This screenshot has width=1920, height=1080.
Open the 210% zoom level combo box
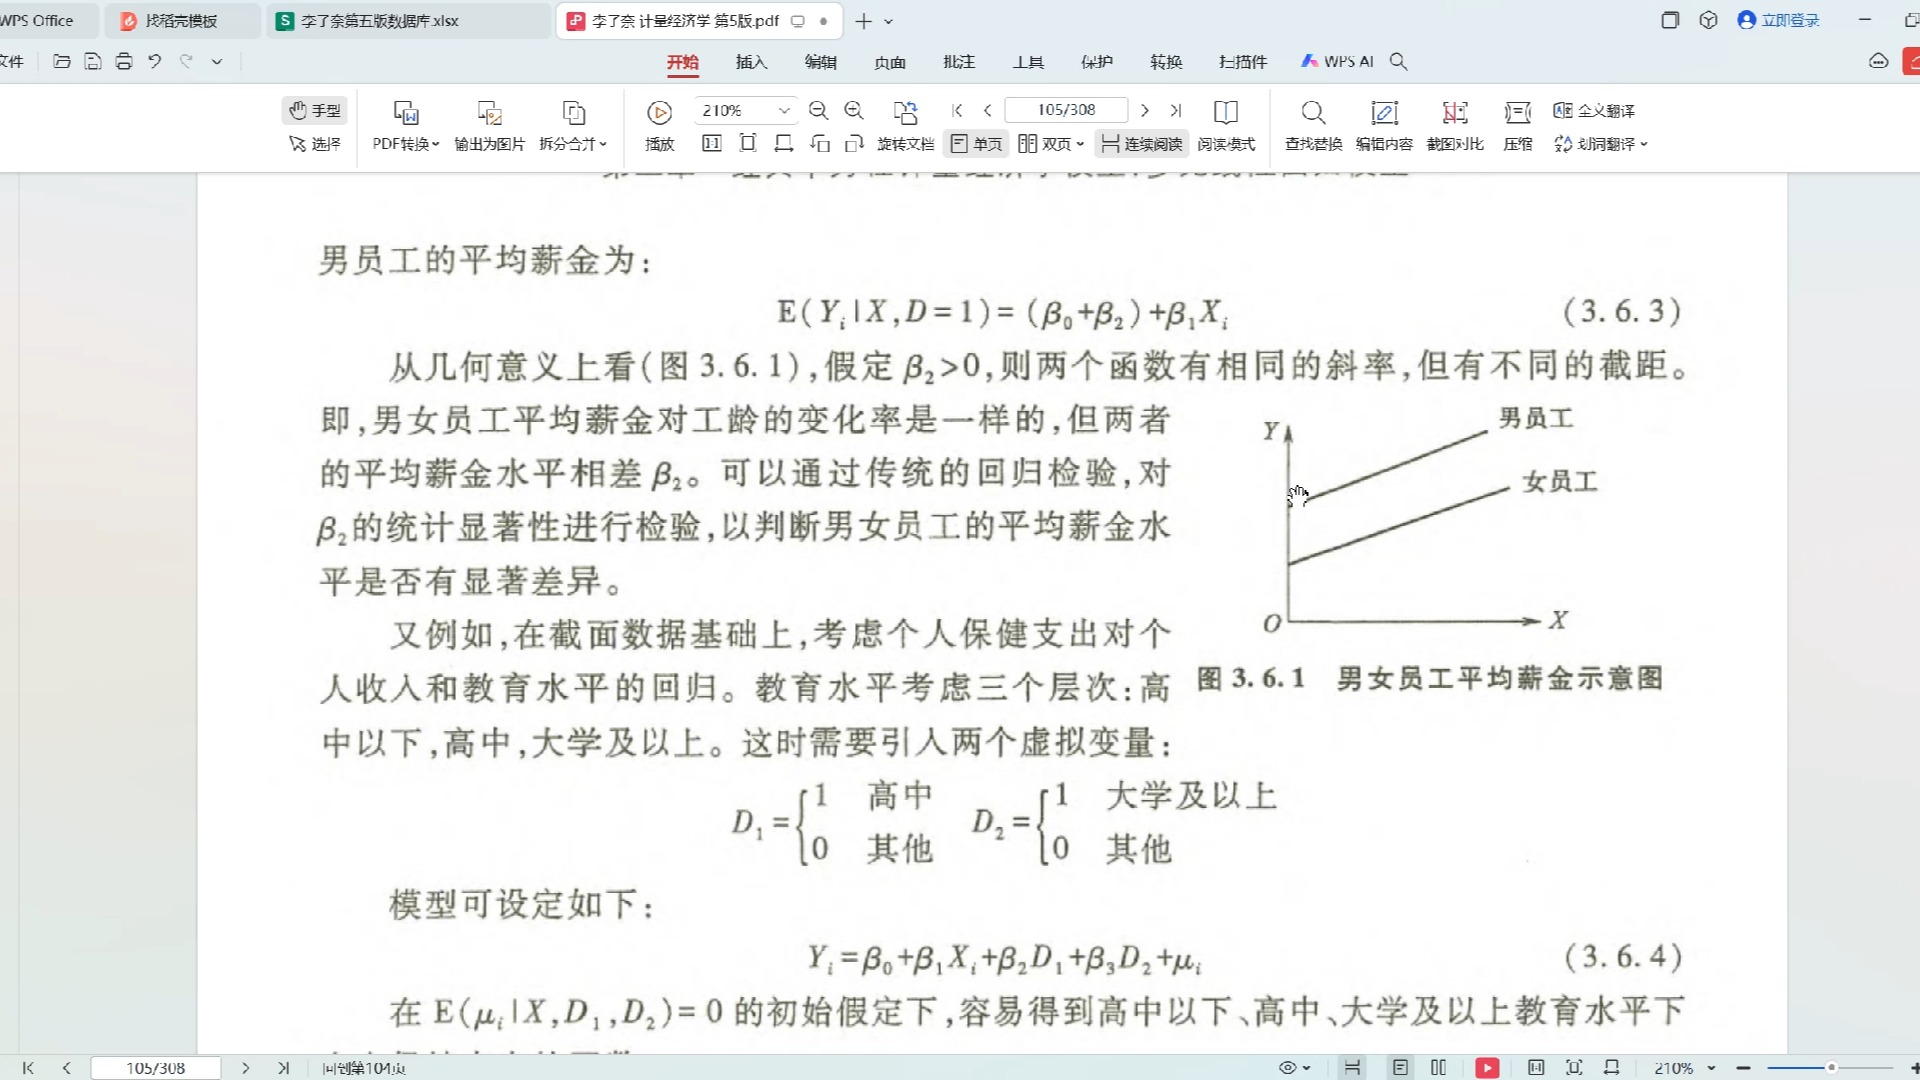745,110
